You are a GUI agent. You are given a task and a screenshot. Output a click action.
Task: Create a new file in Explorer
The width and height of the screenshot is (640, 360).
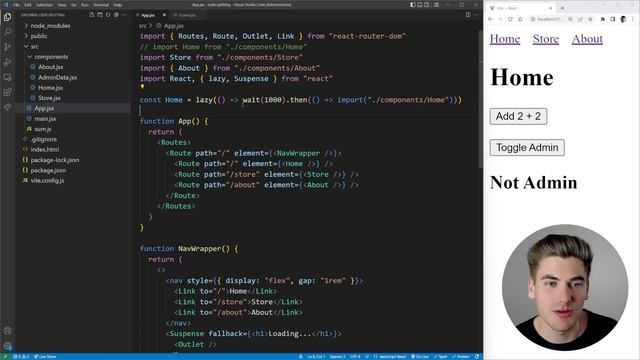[x=92, y=15]
